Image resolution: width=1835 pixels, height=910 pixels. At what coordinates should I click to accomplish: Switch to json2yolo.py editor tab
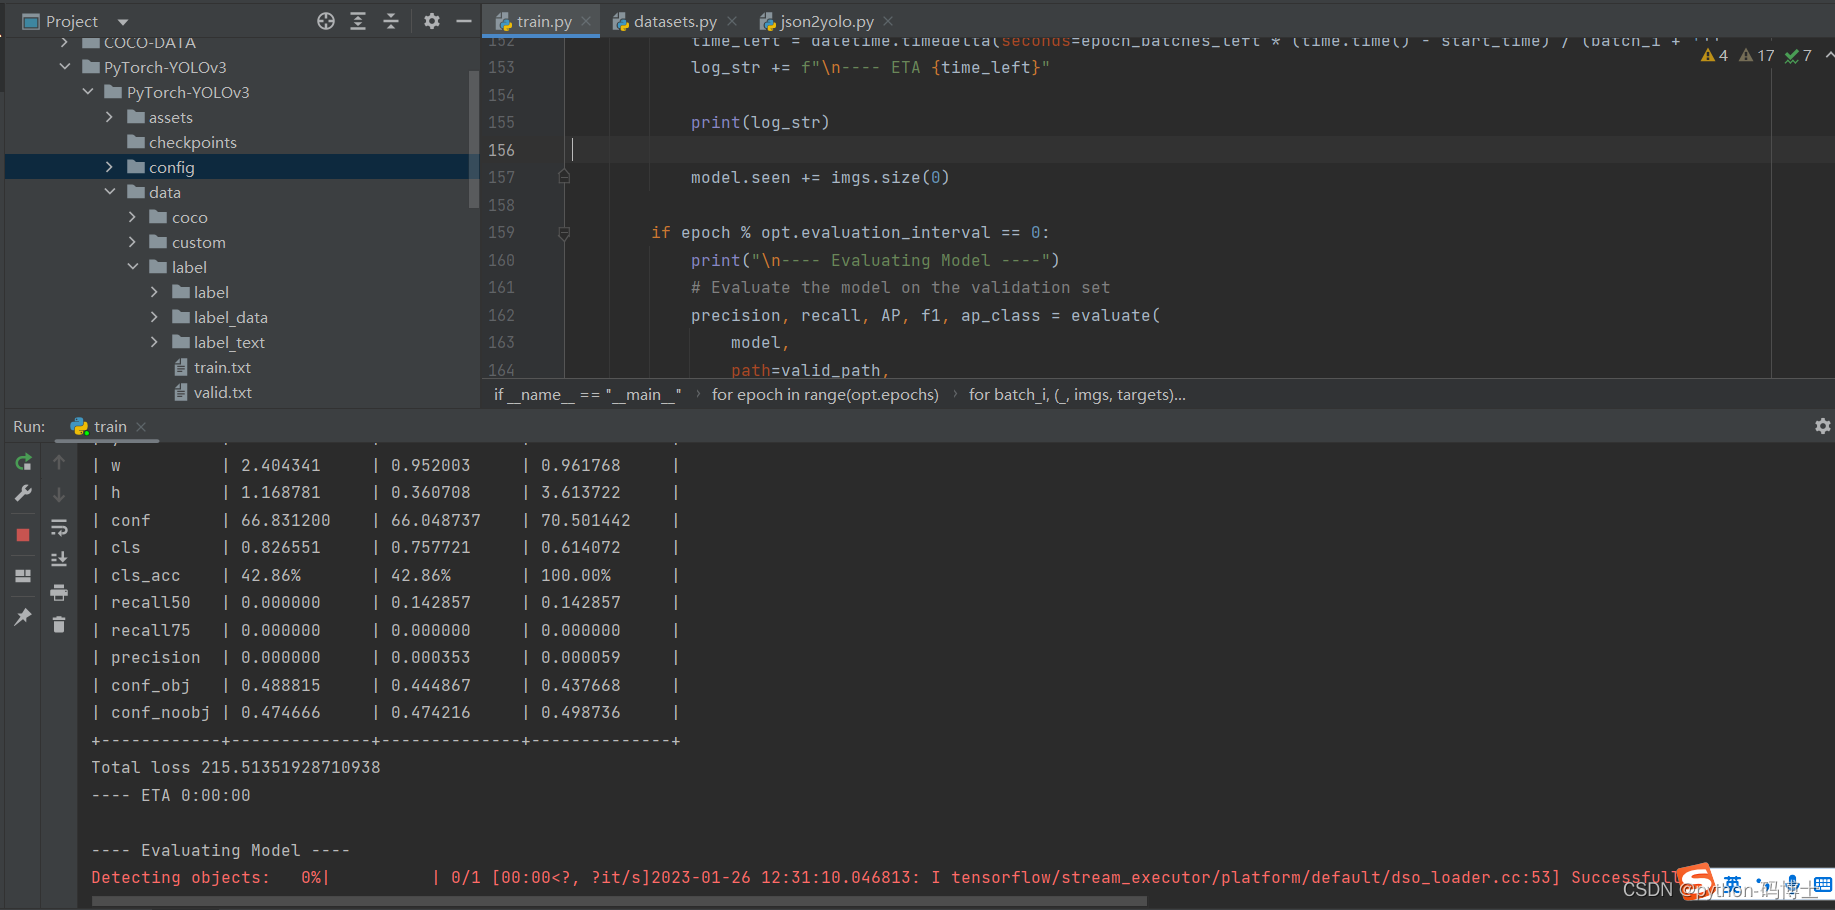pos(827,21)
